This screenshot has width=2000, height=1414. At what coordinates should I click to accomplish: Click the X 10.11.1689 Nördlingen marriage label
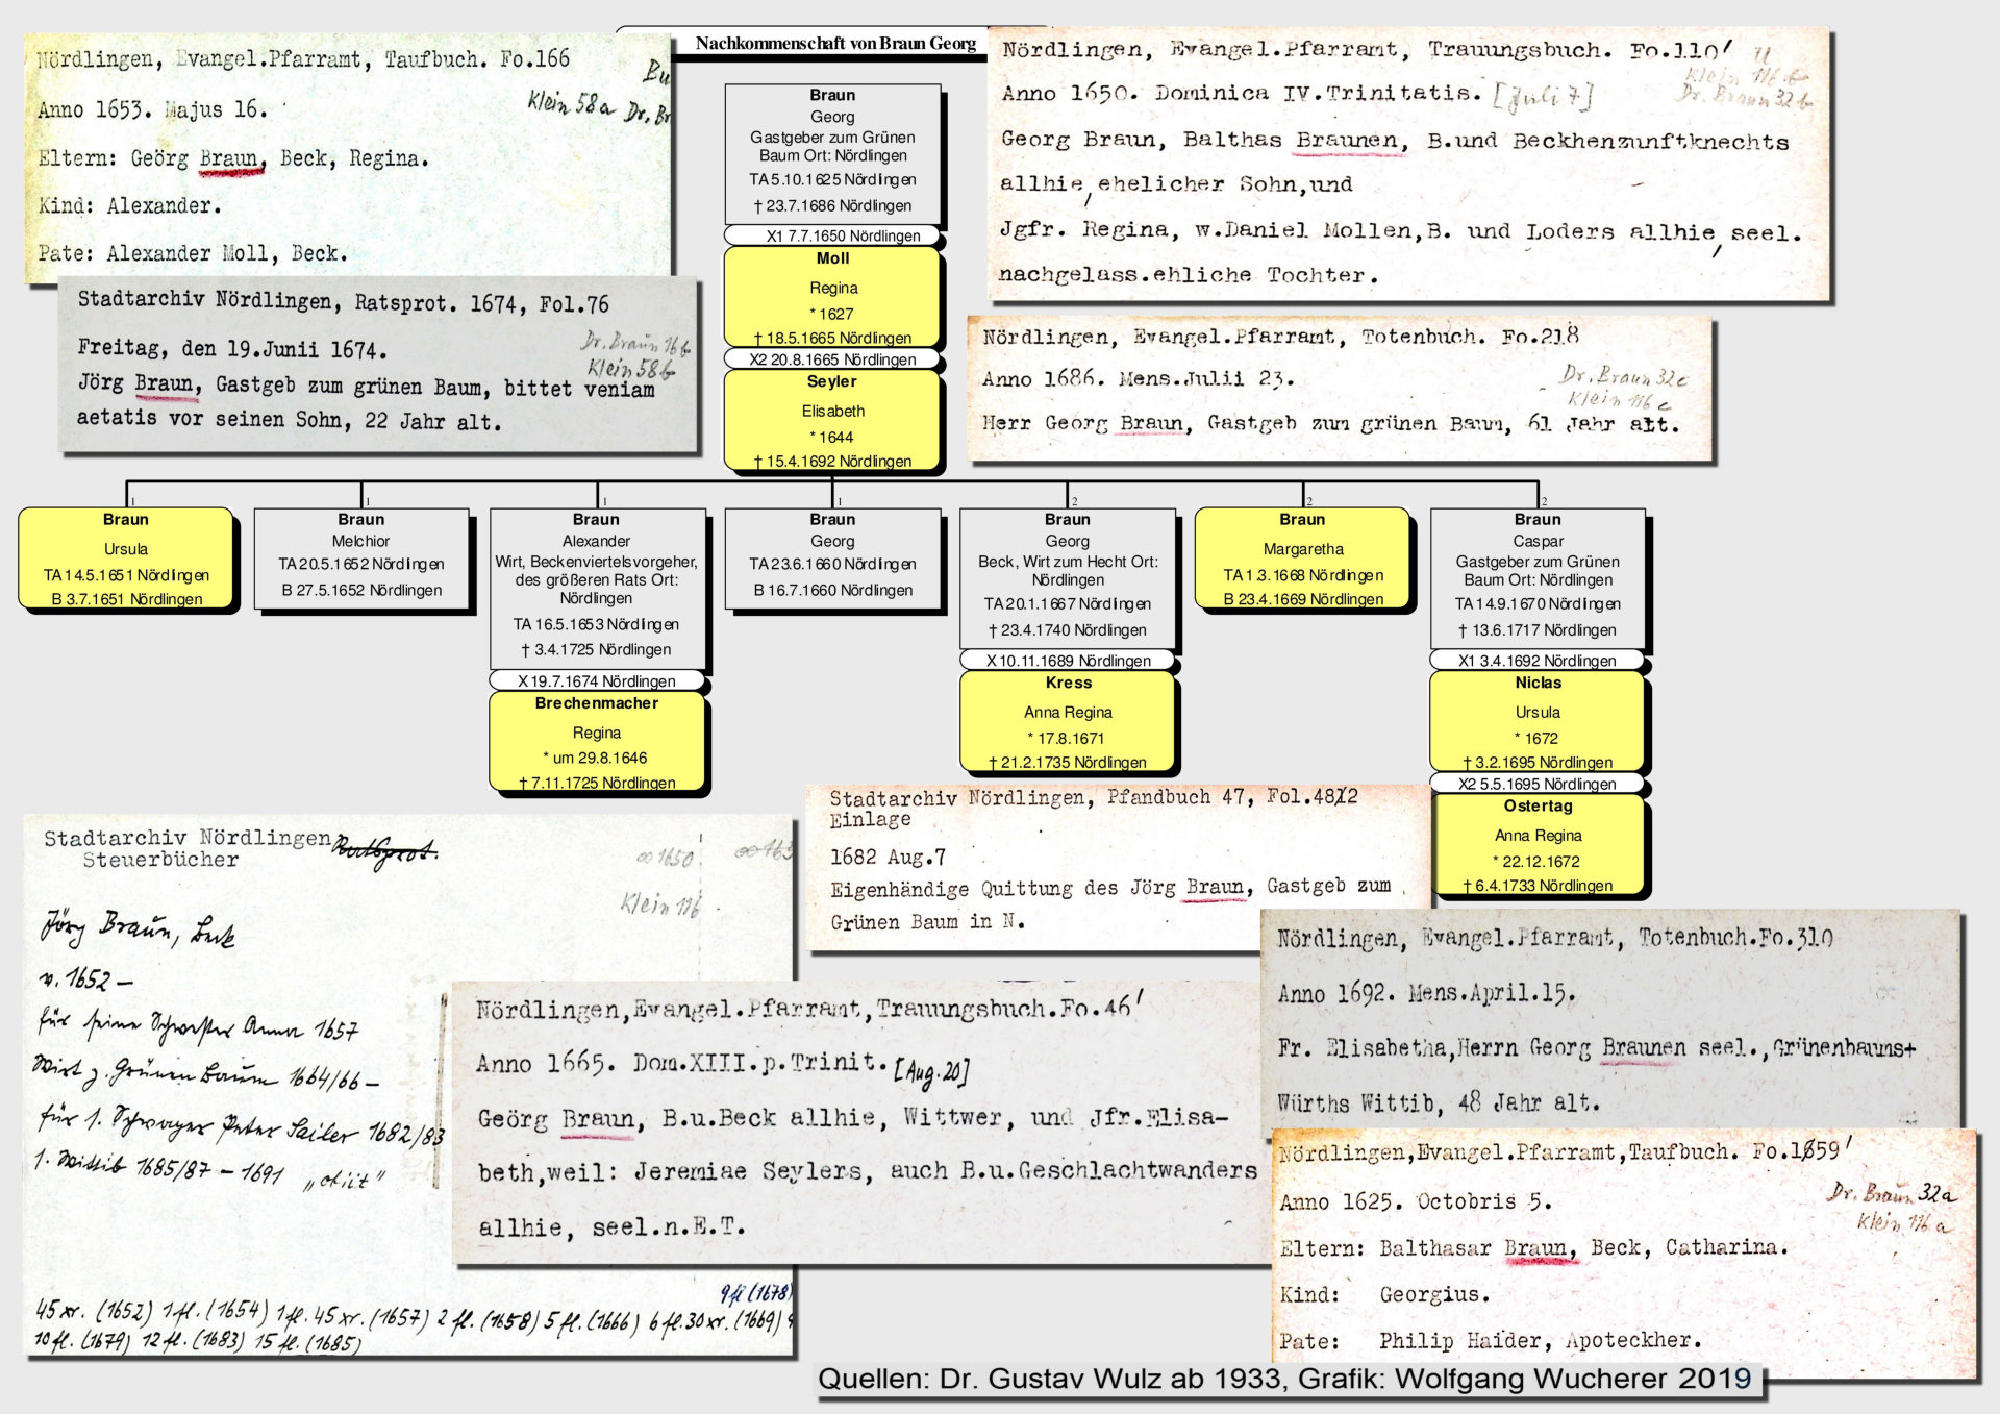pos(1067,660)
